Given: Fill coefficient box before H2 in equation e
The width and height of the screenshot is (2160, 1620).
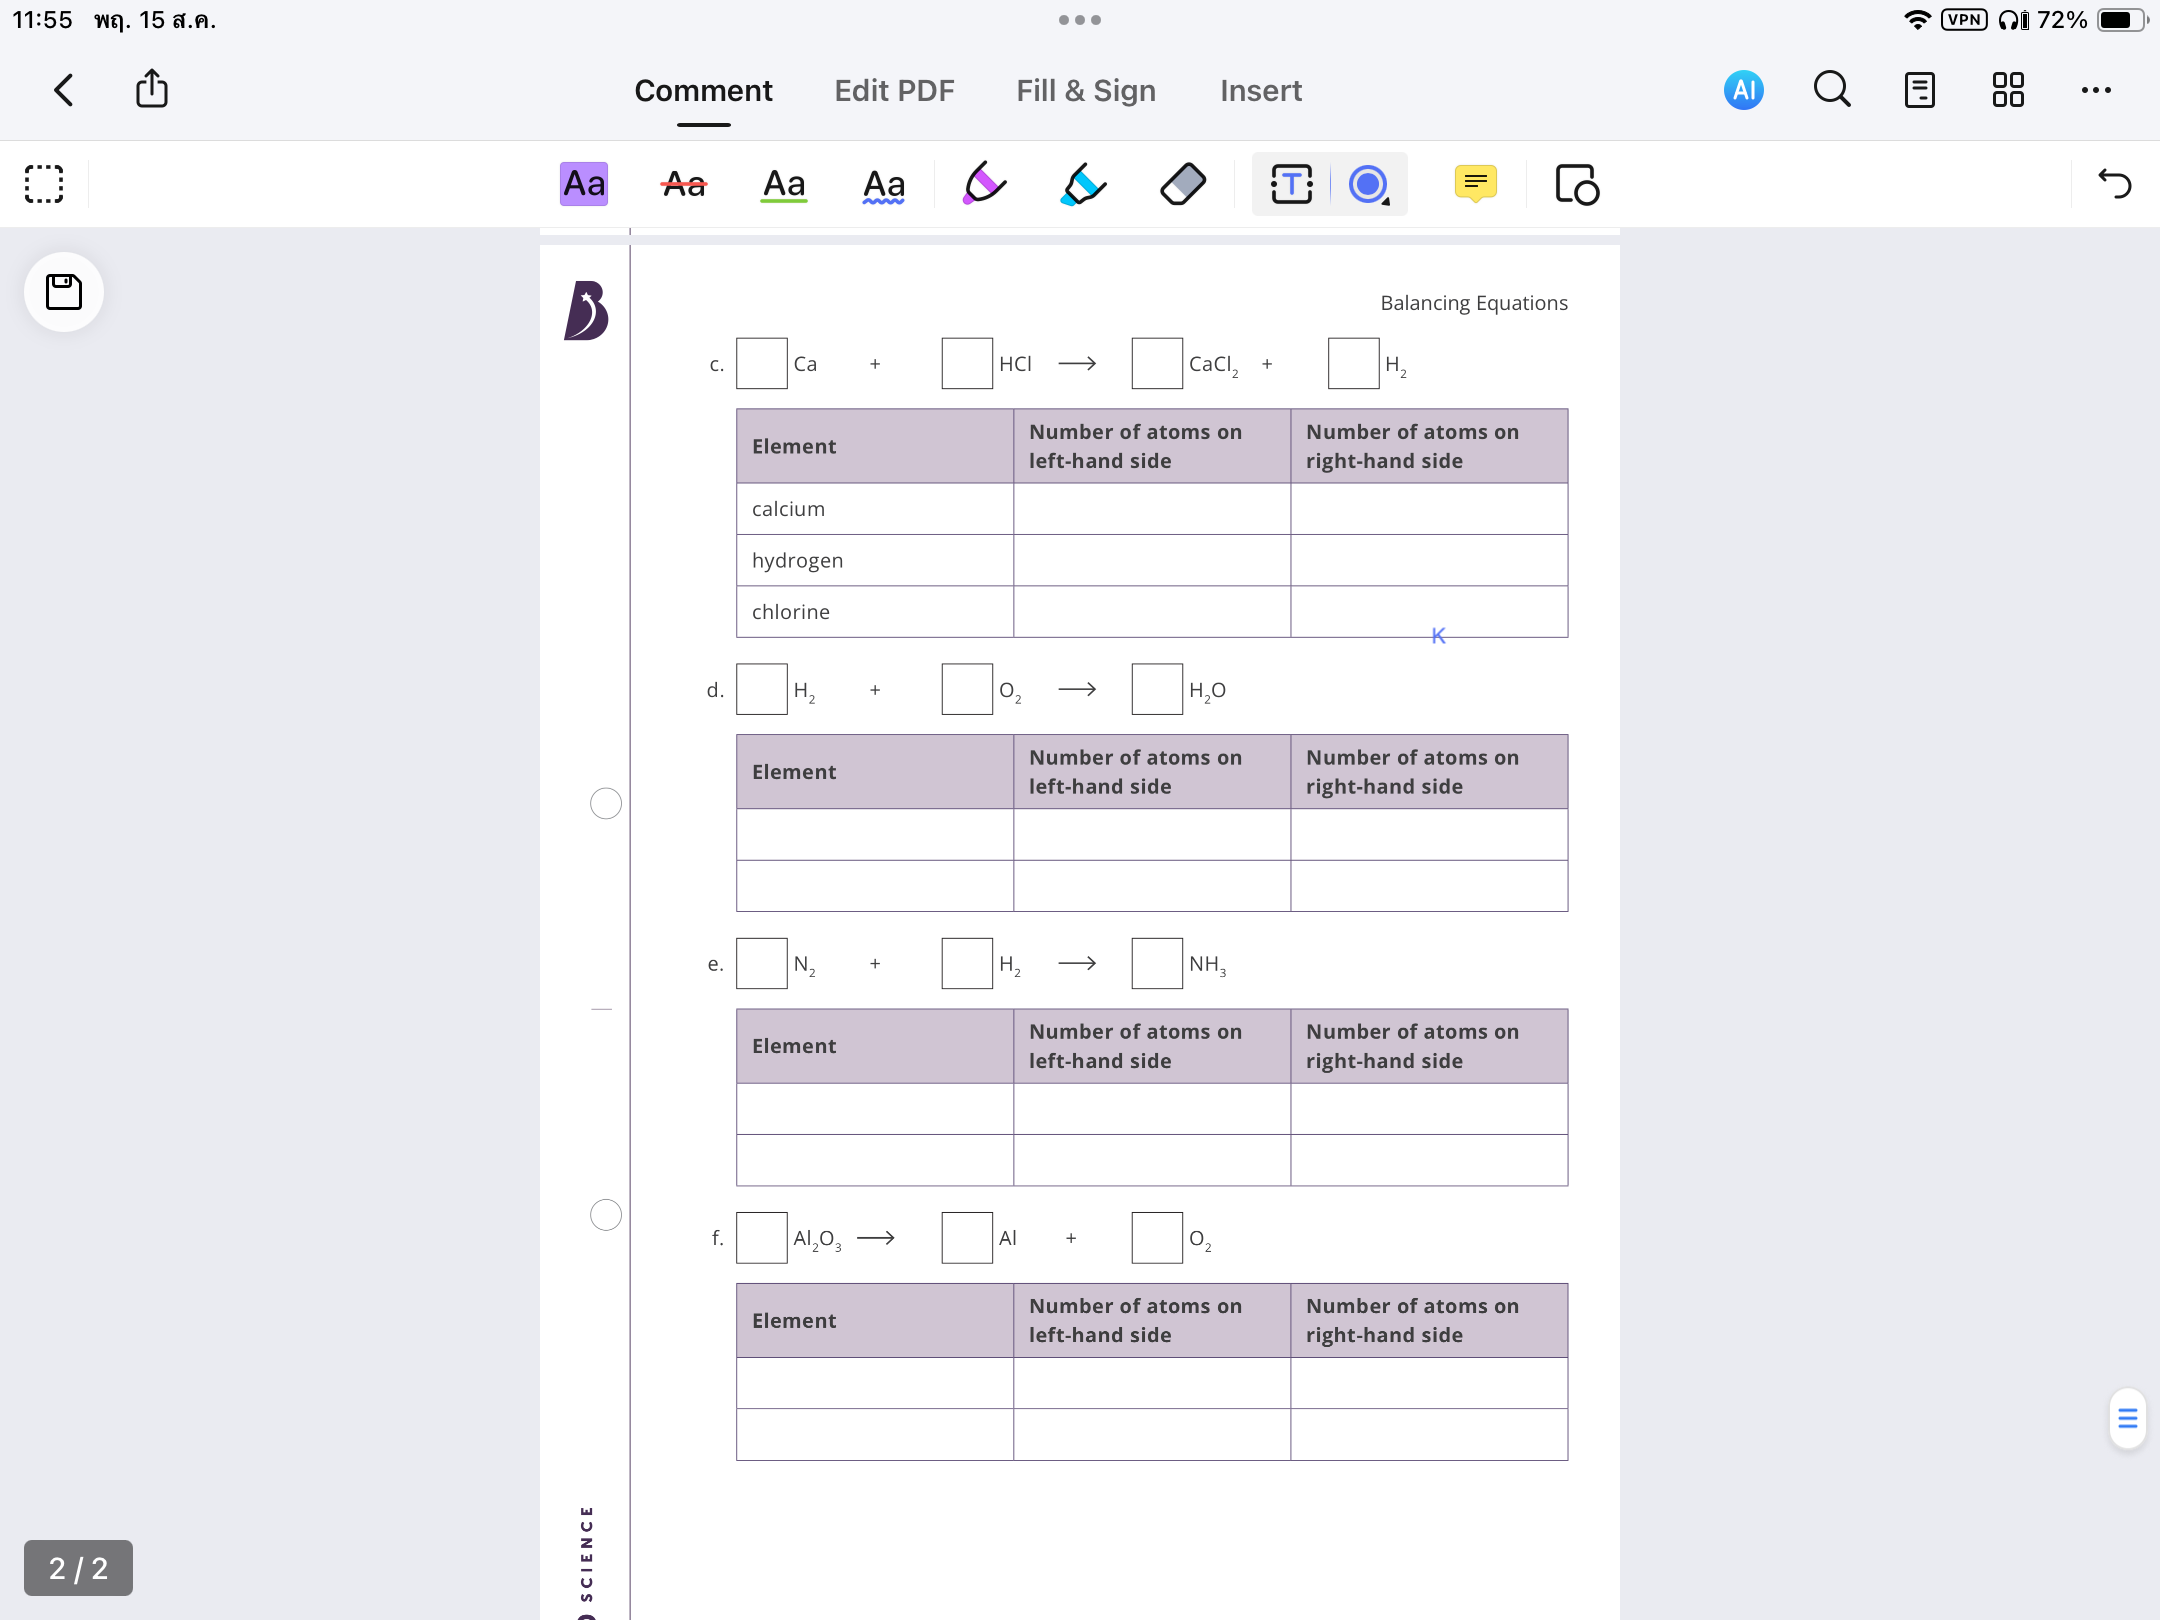Looking at the screenshot, I should coord(967,963).
